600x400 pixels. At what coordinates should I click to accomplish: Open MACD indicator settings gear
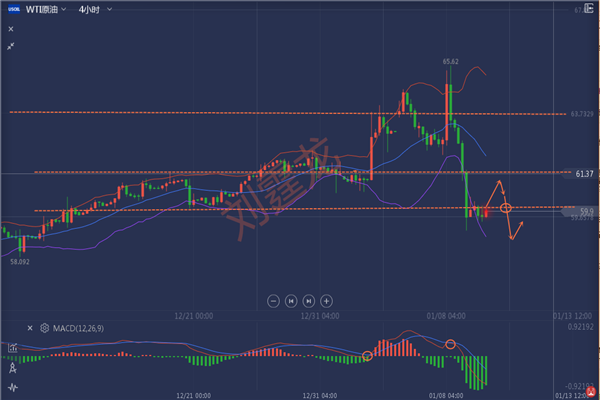pyautogui.click(x=44, y=327)
